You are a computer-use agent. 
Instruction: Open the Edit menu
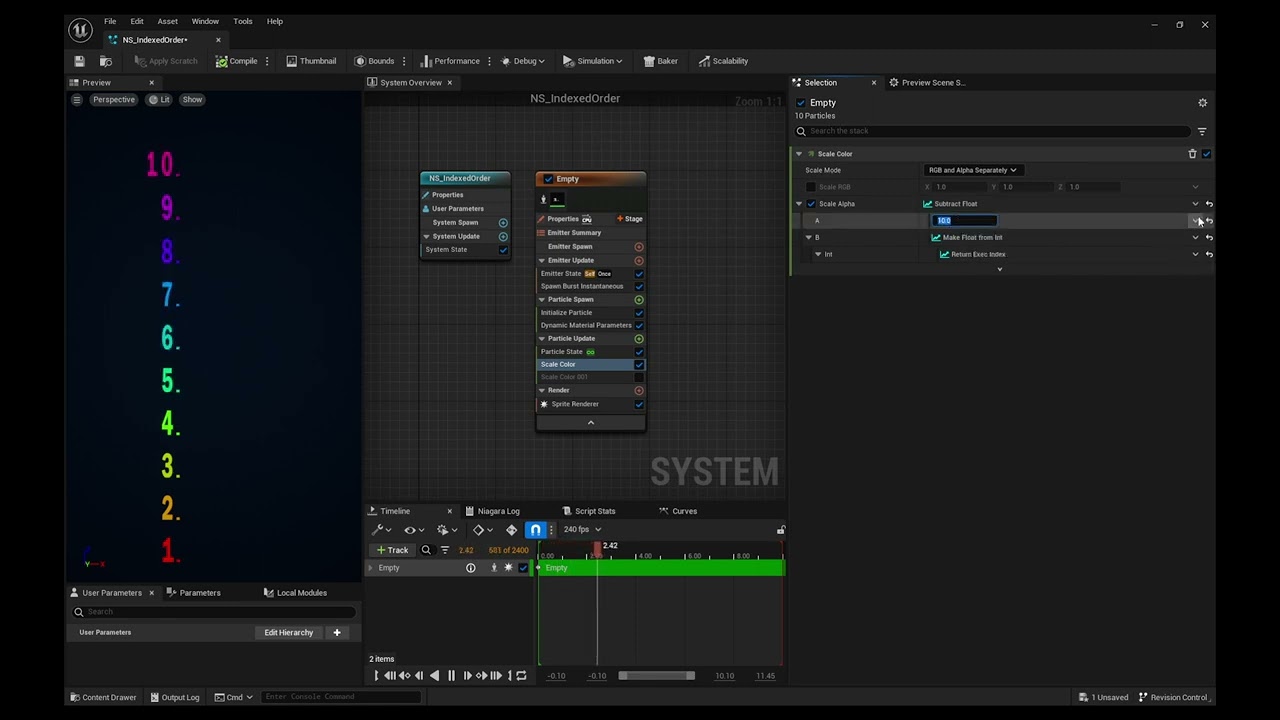click(137, 21)
